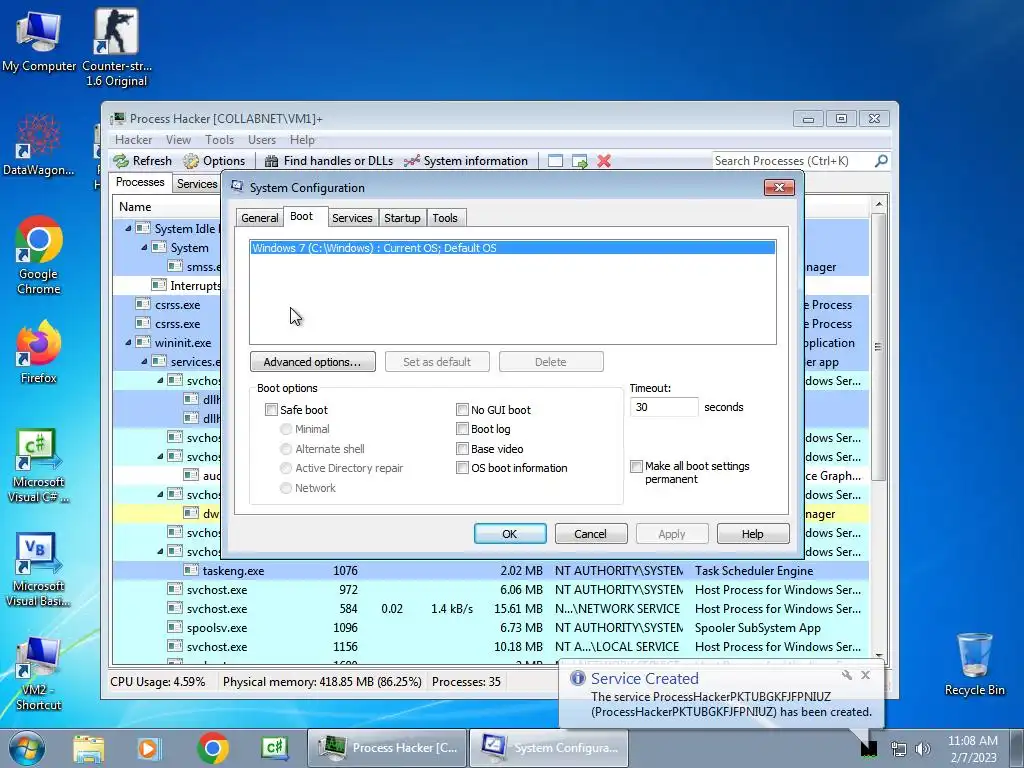The height and width of the screenshot is (768, 1024).
Task: Open Visual C# from taskbar
Action: 274,748
